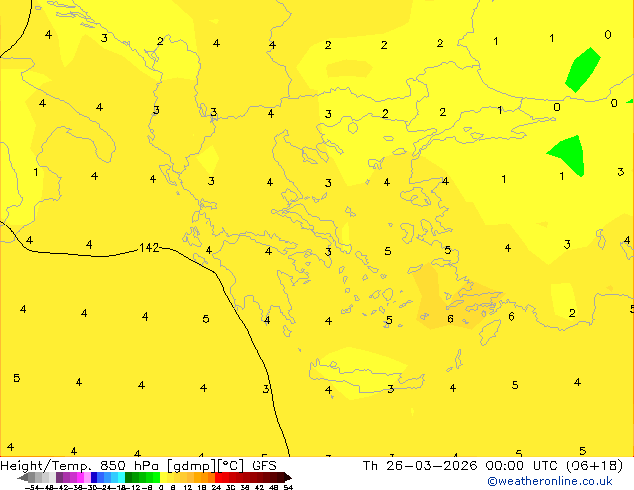Click the GFS model label
634x490 pixels.
coord(264,465)
